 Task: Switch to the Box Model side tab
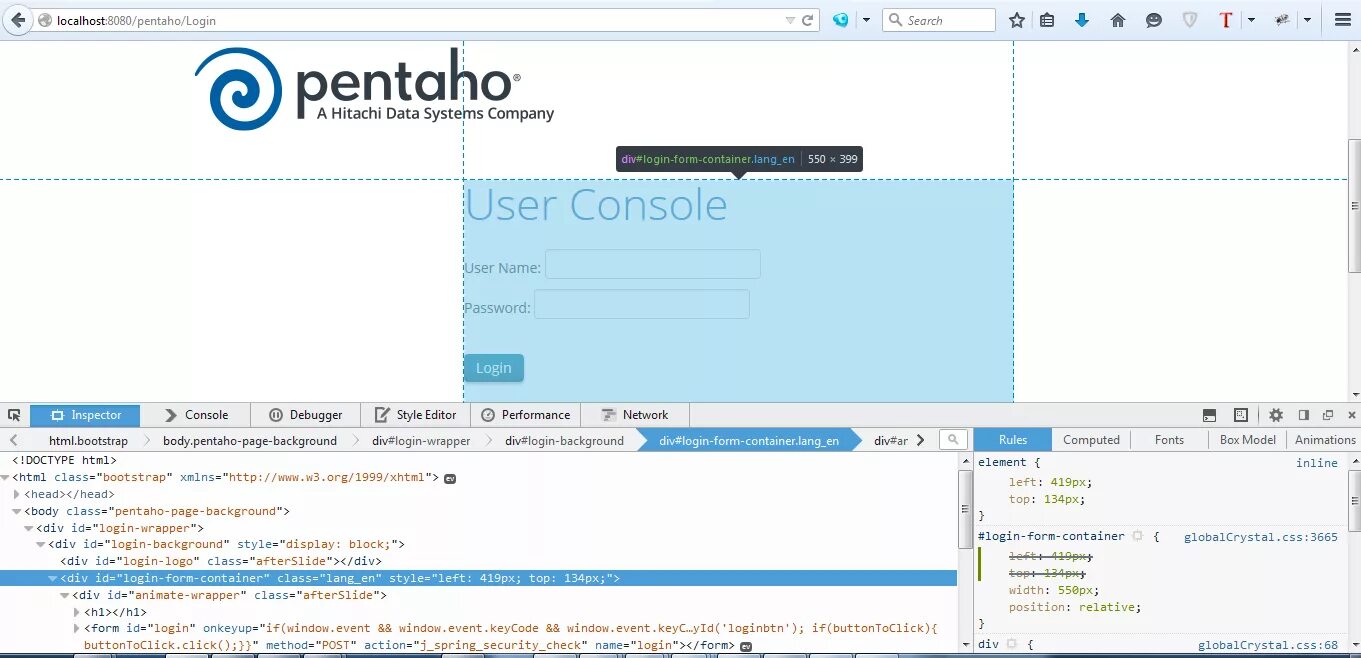(1248, 440)
